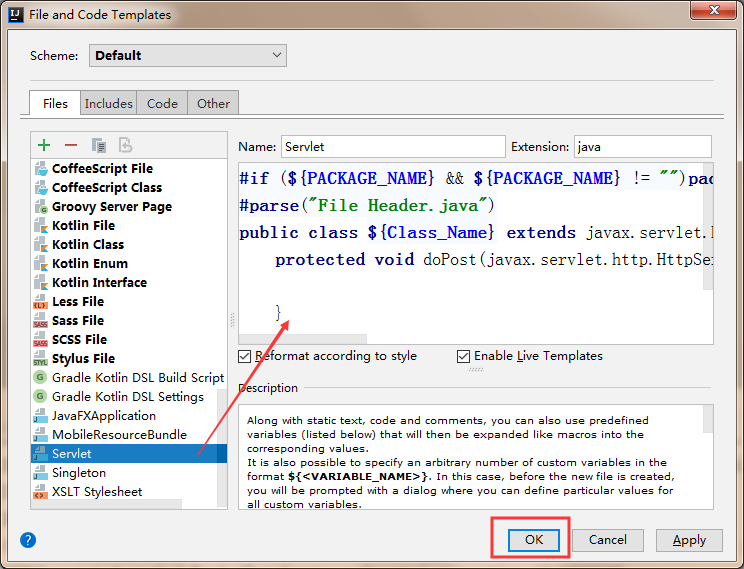Select the Stylus File label
The height and width of the screenshot is (569, 744).
coord(84,358)
